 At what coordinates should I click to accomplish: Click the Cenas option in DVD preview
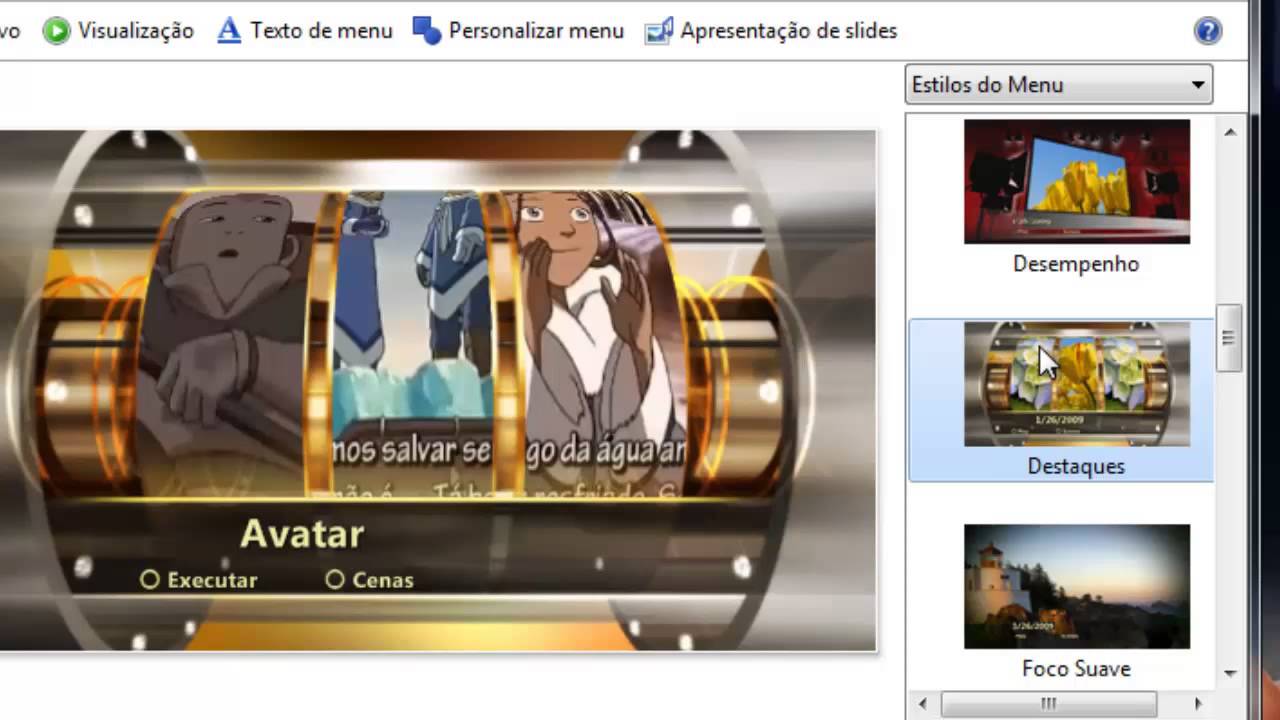tap(369, 580)
